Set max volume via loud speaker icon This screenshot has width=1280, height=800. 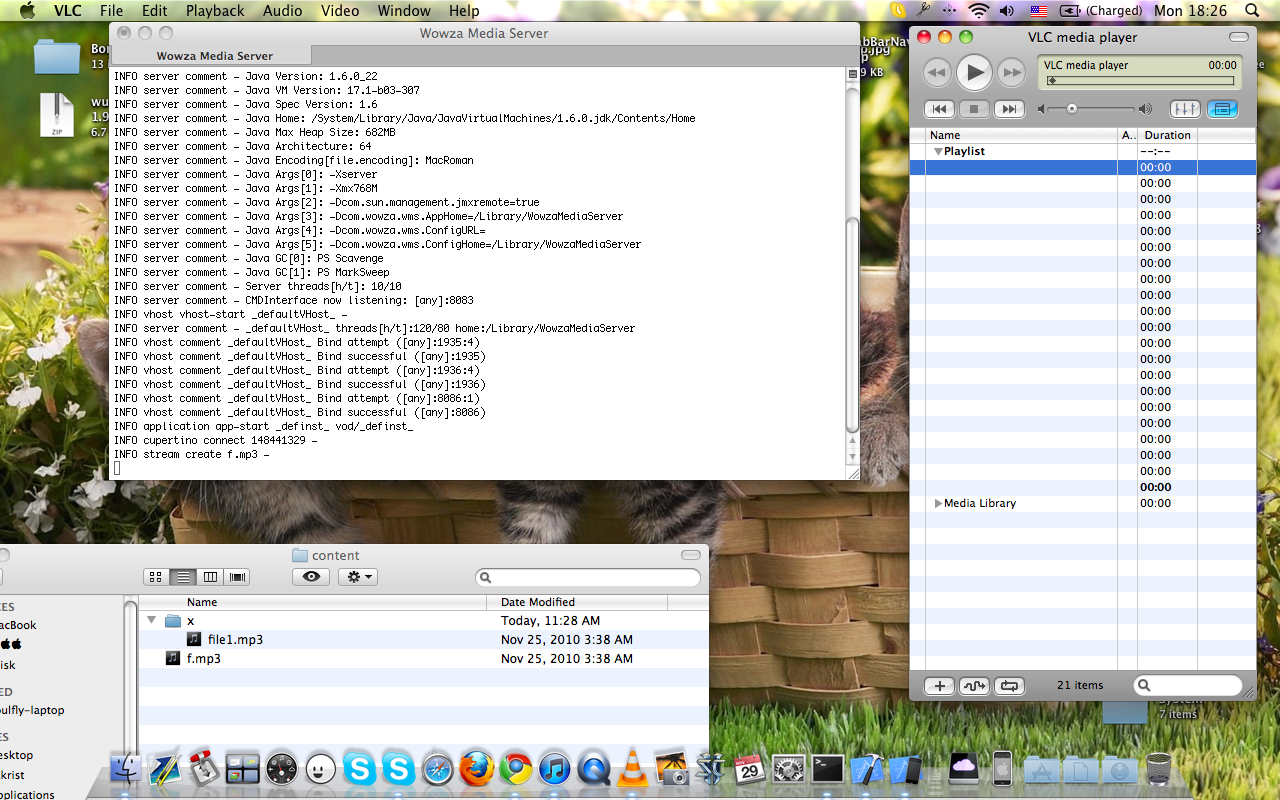[1145, 109]
